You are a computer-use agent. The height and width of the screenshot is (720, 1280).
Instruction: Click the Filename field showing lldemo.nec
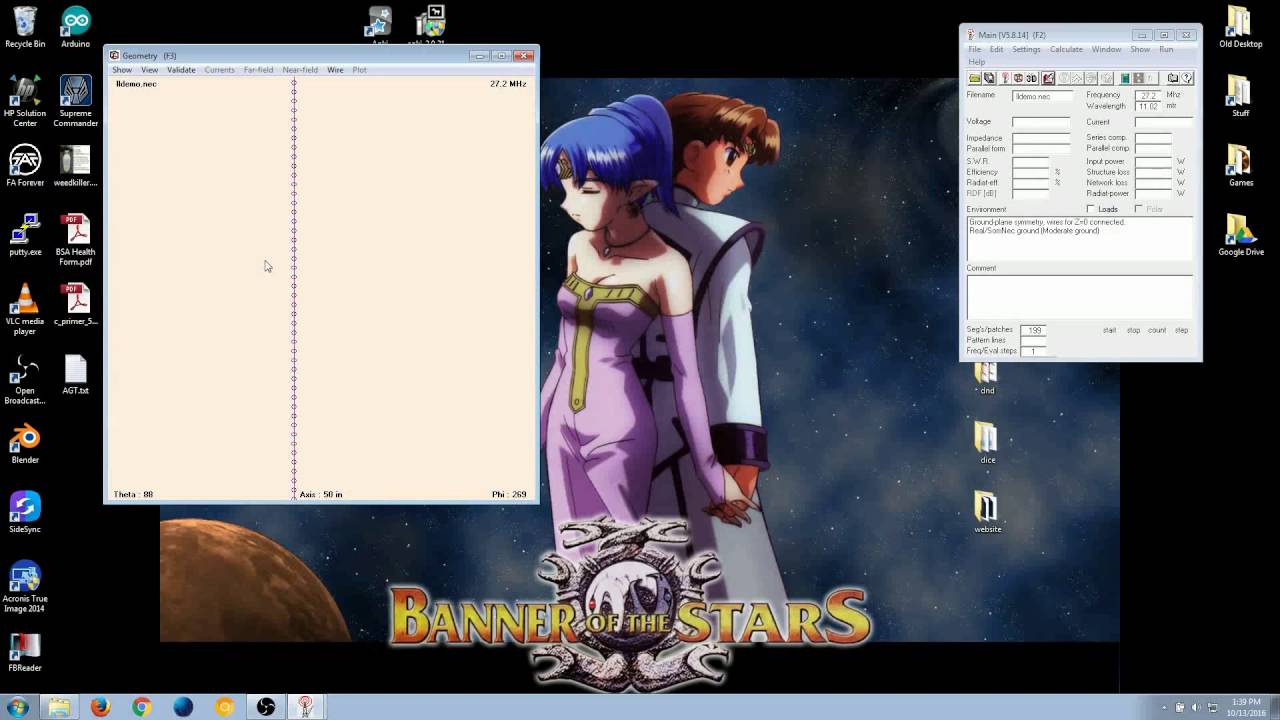1042,96
